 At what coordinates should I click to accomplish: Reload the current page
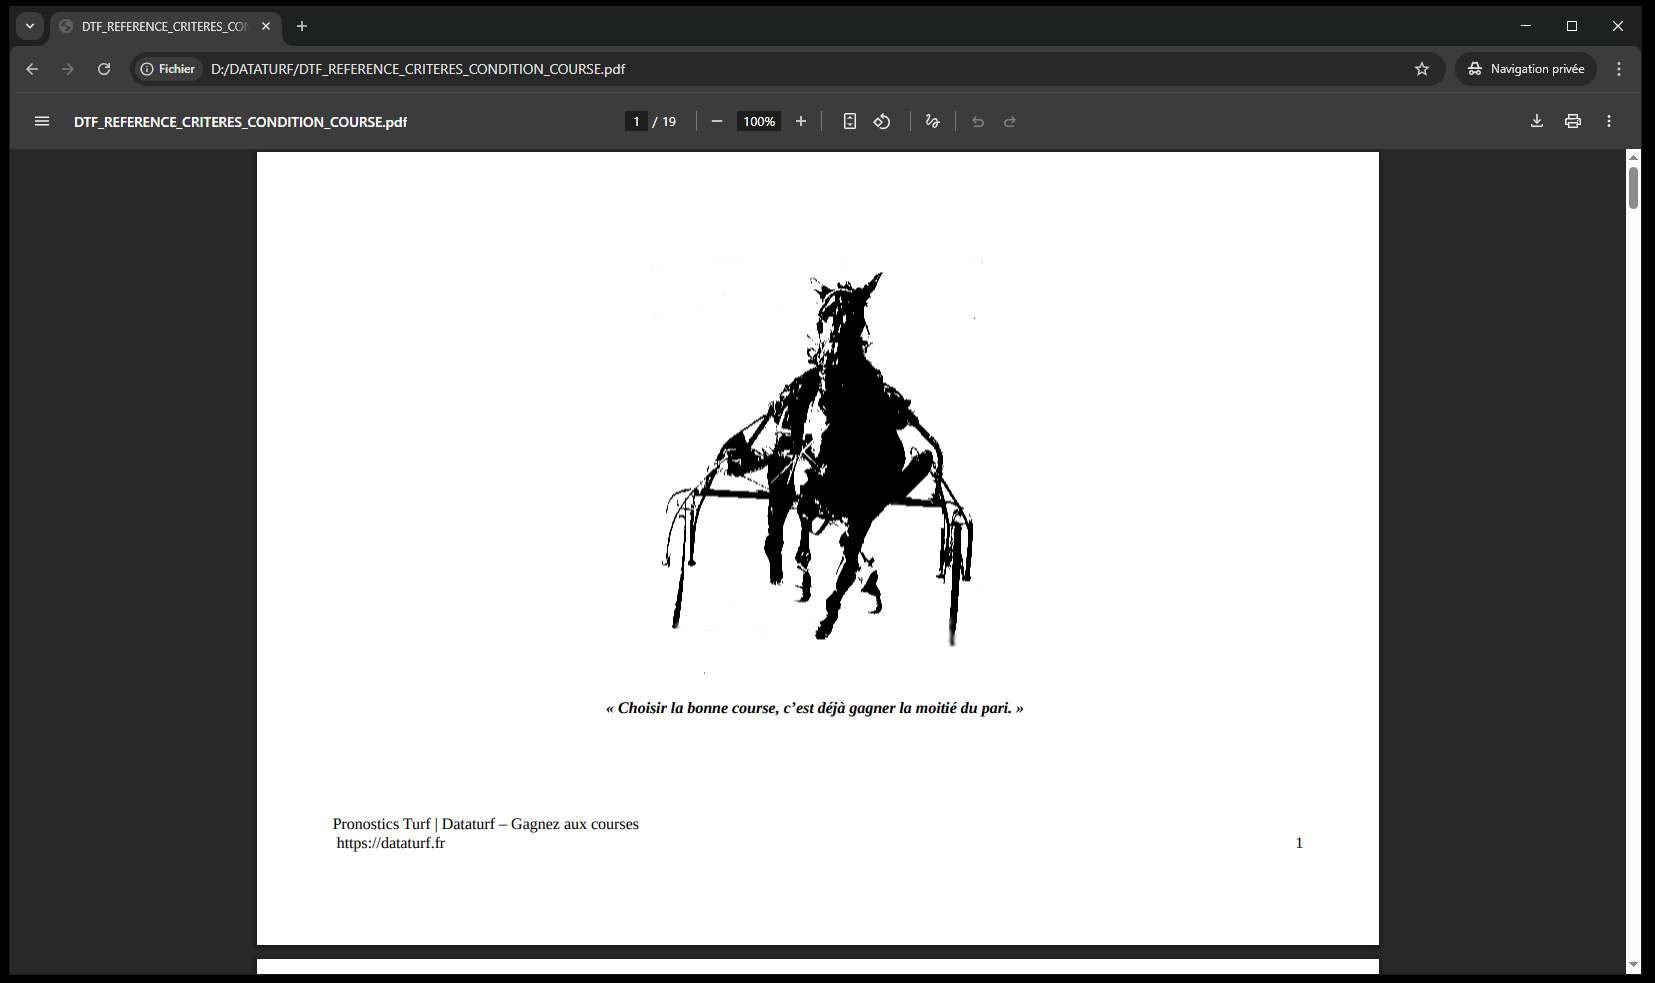click(x=104, y=69)
